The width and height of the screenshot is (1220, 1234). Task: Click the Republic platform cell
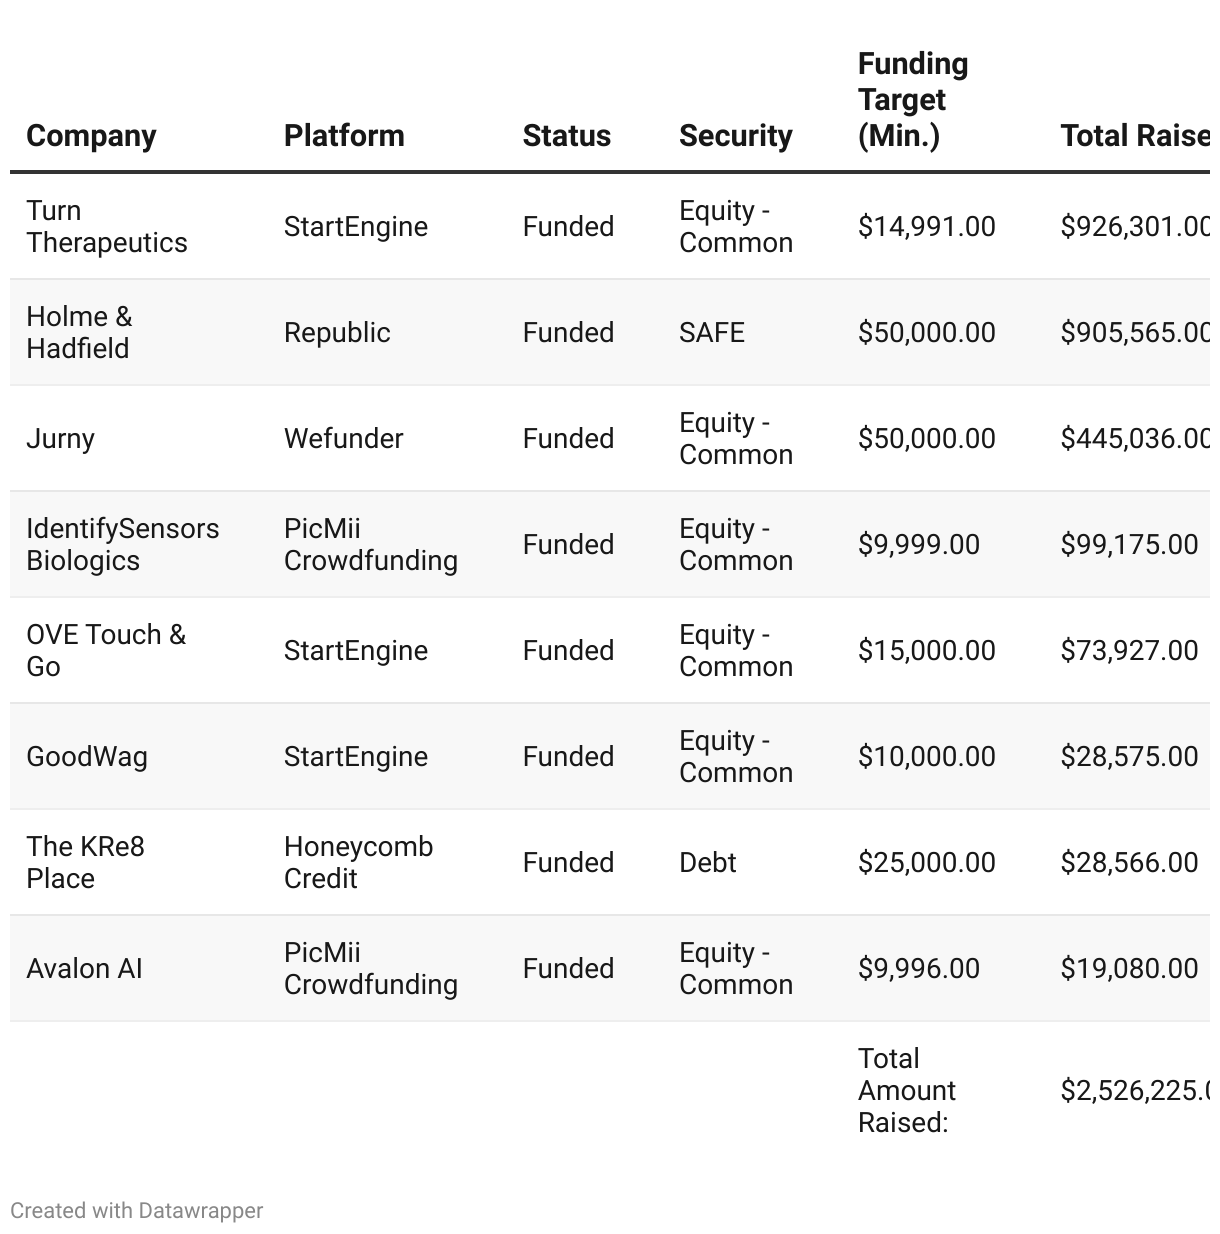click(x=337, y=333)
